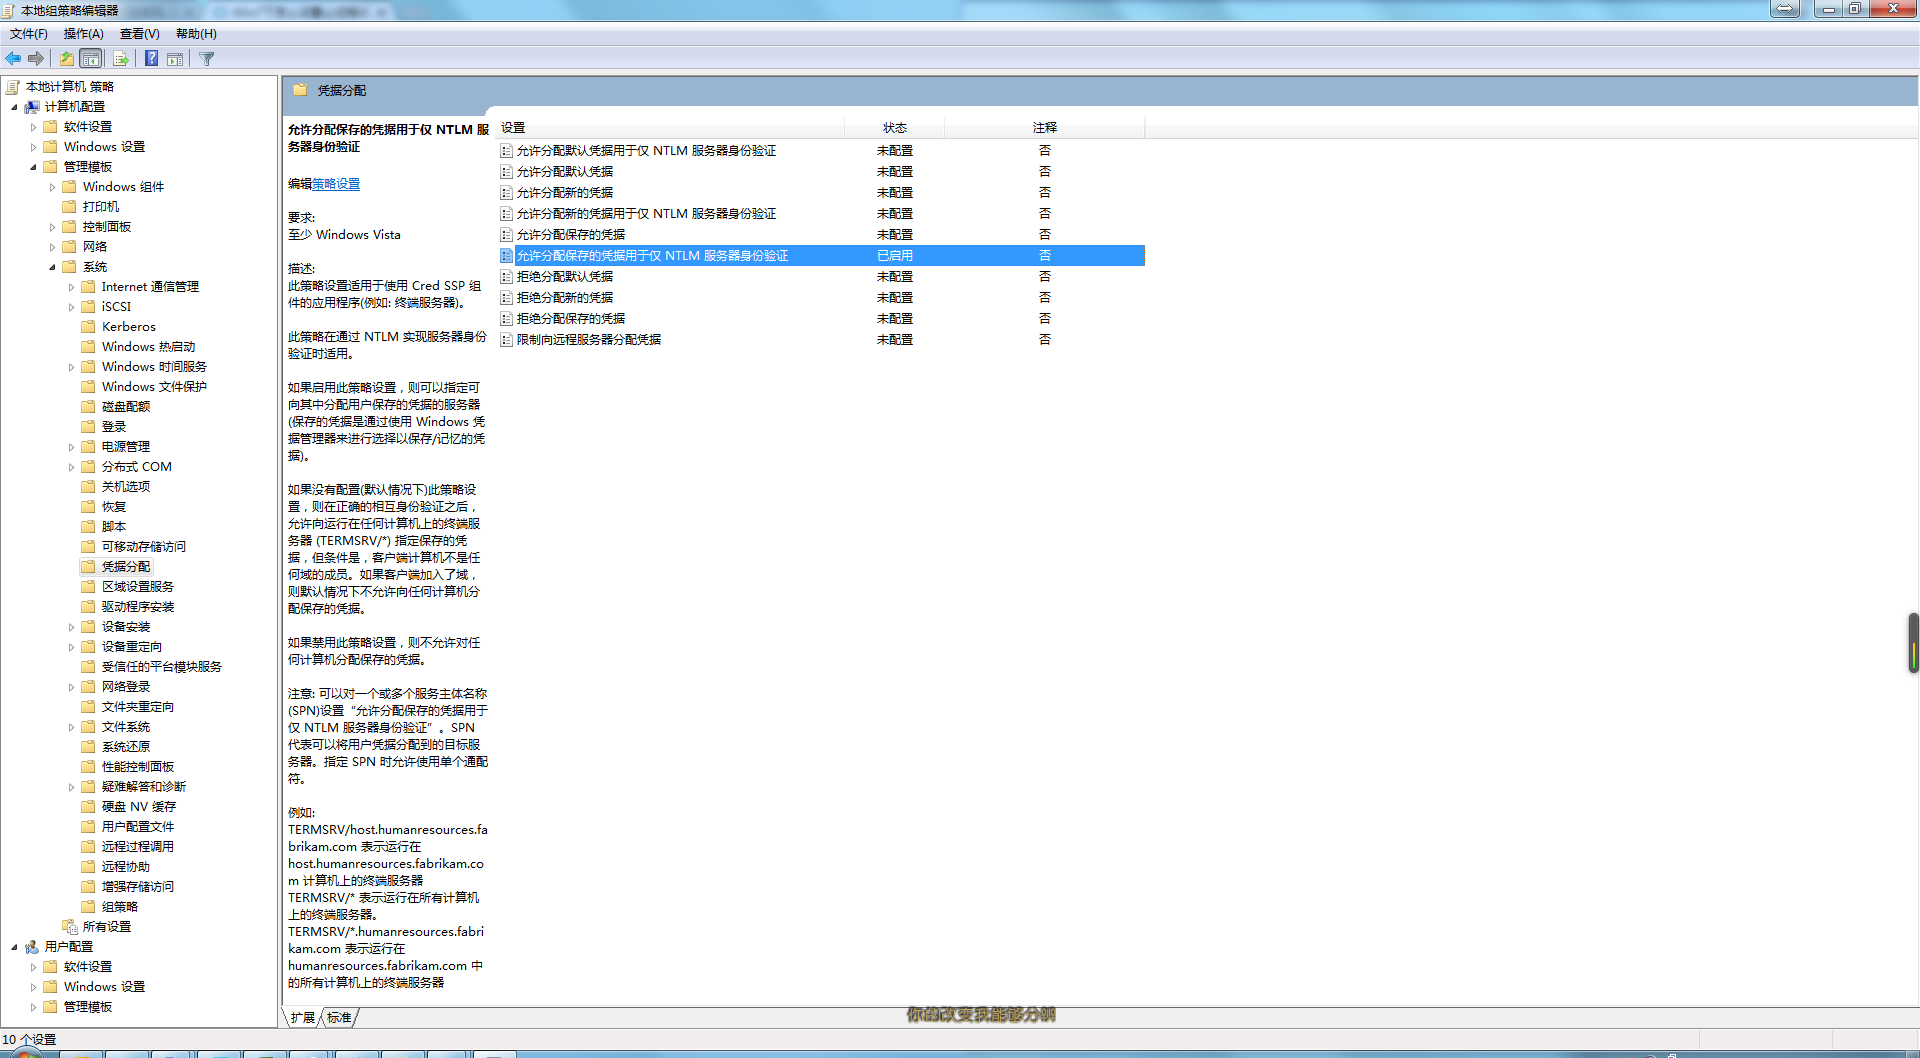The image size is (1920, 1058).
Task: Open the 操作(A) menu
Action: [x=83, y=34]
